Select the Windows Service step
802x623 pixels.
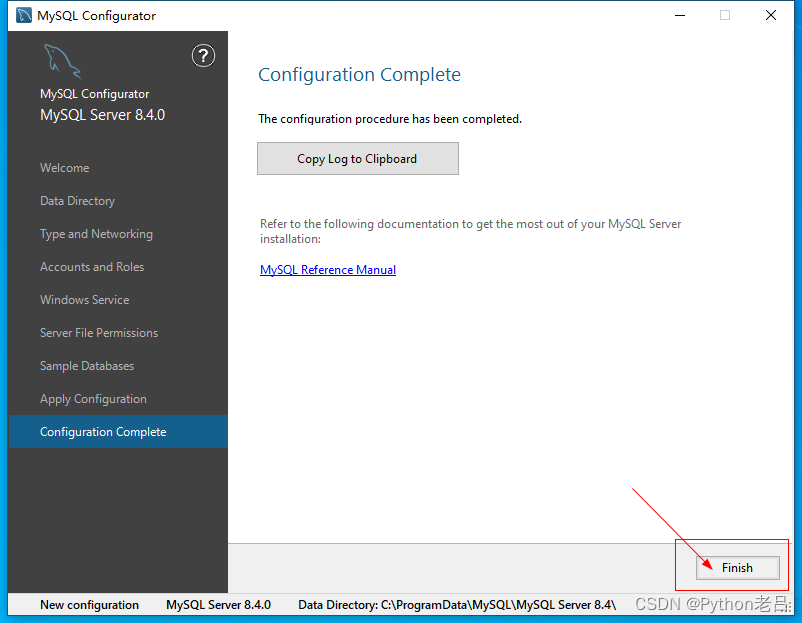tap(84, 300)
